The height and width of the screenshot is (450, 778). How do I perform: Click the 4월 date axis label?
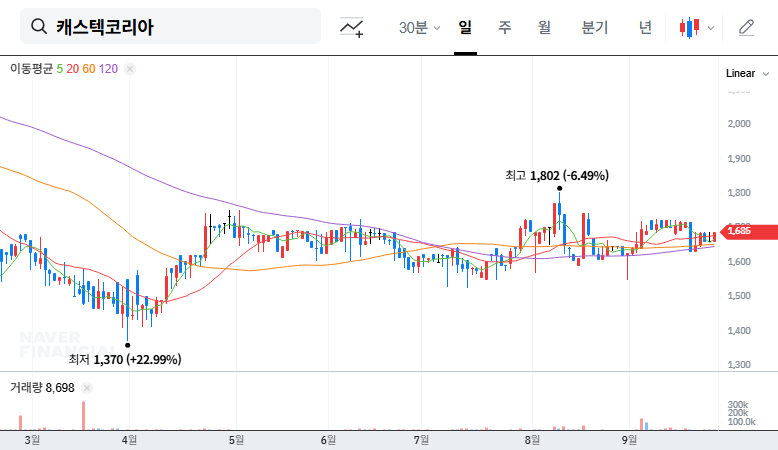click(x=130, y=440)
